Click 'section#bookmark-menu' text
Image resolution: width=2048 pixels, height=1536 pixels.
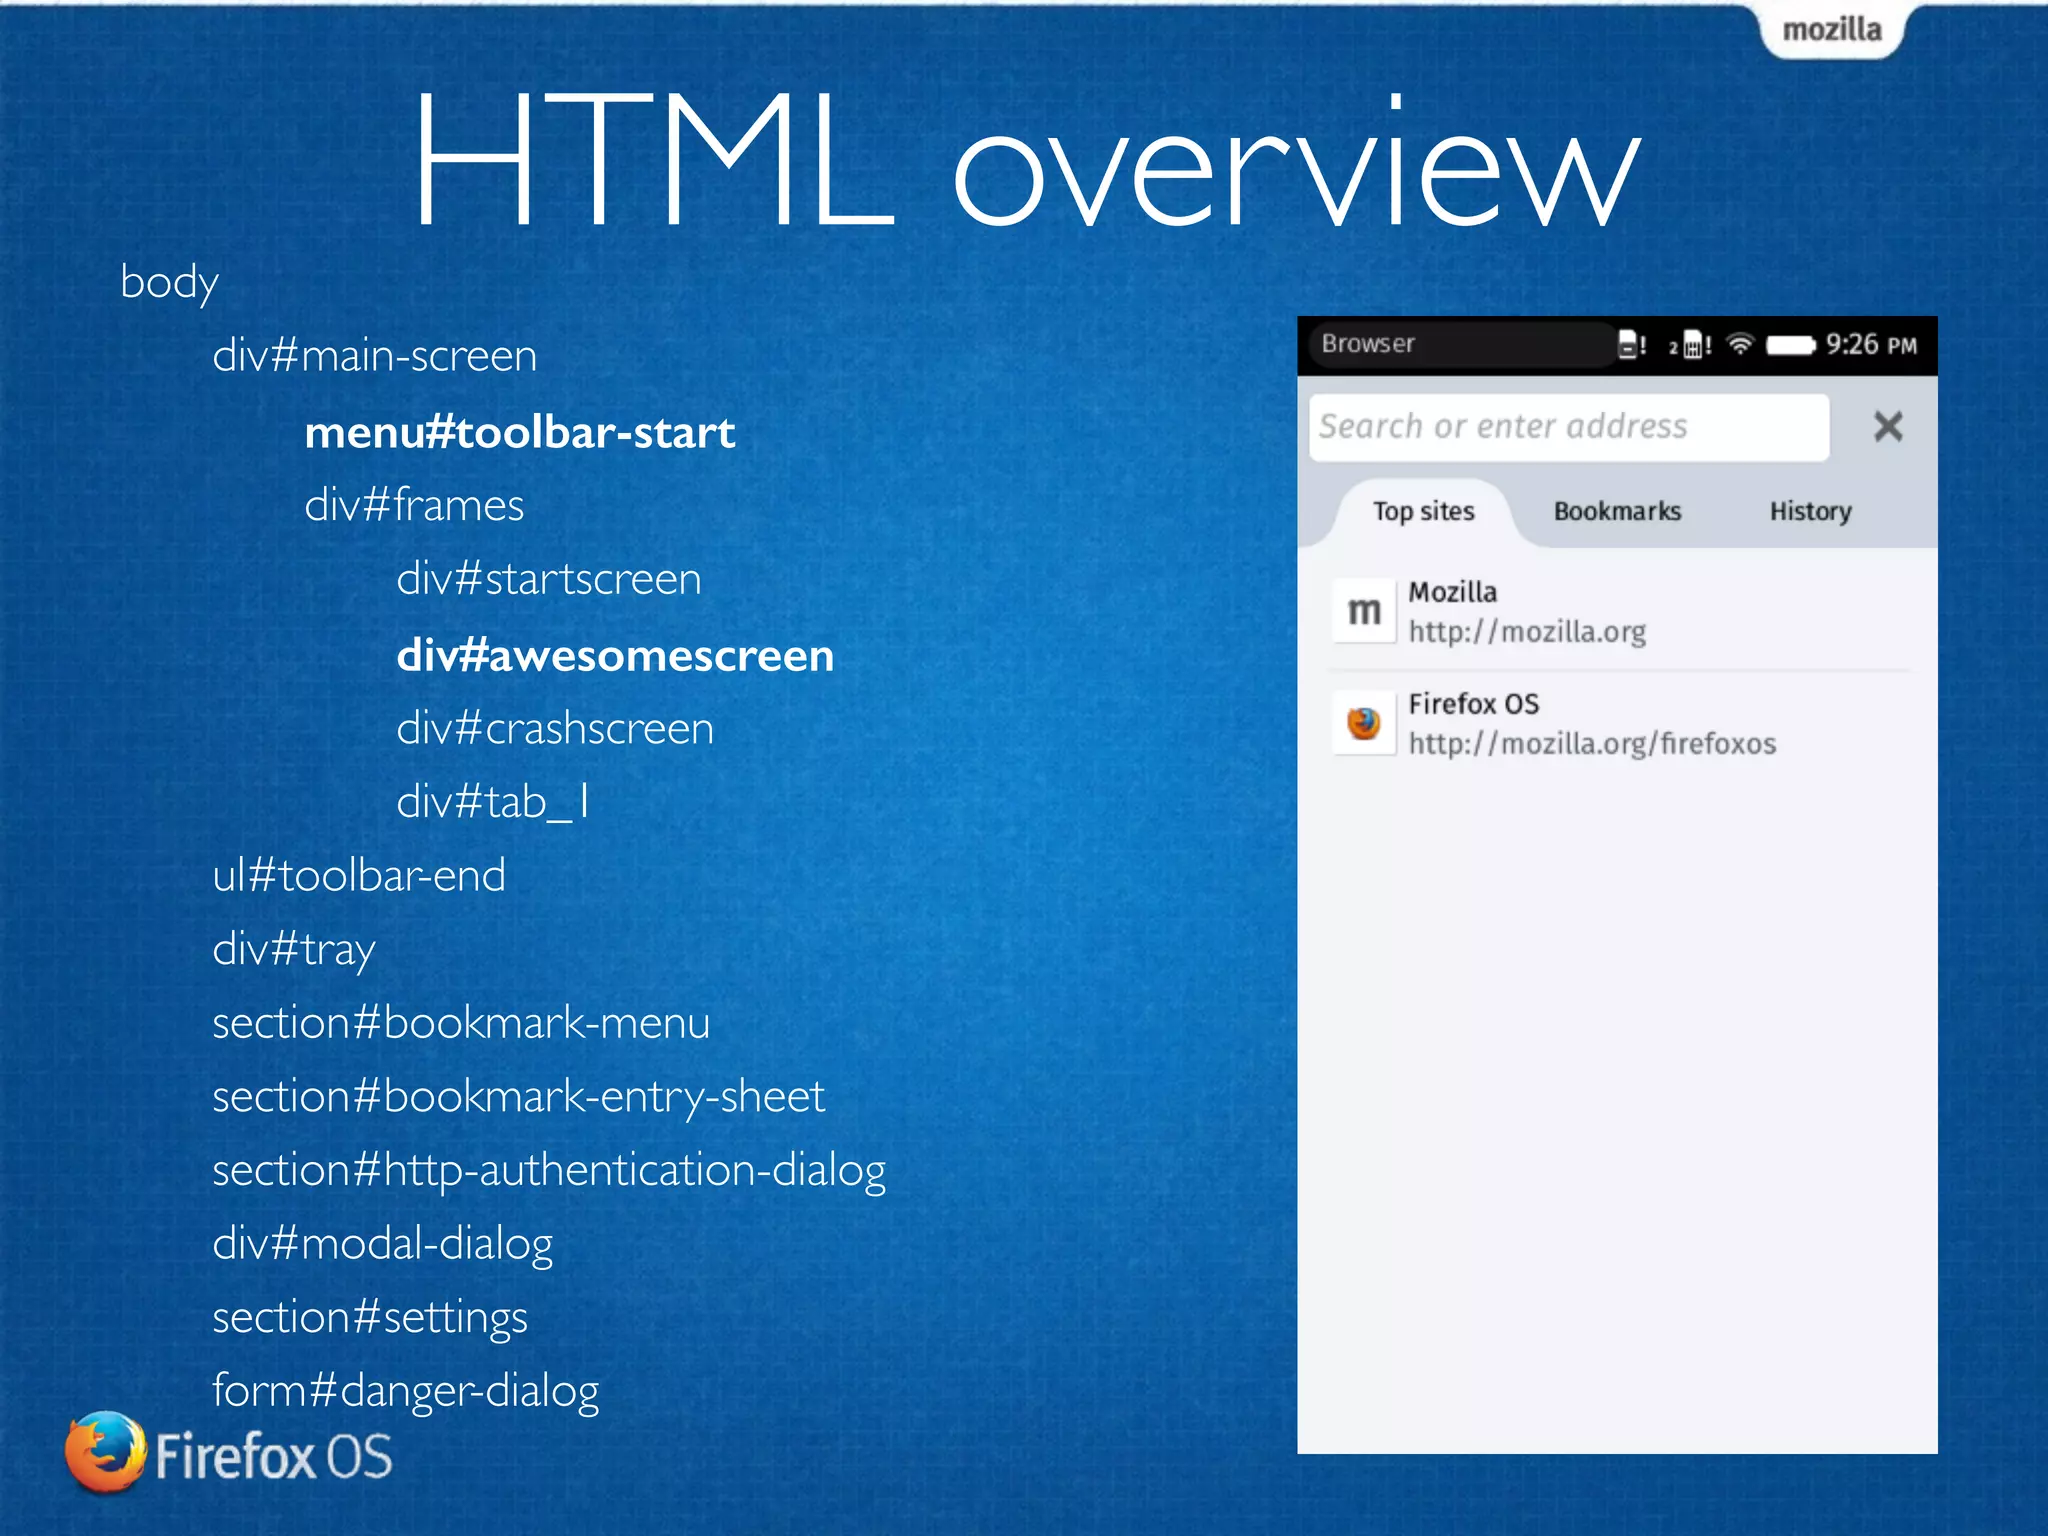click(461, 1023)
